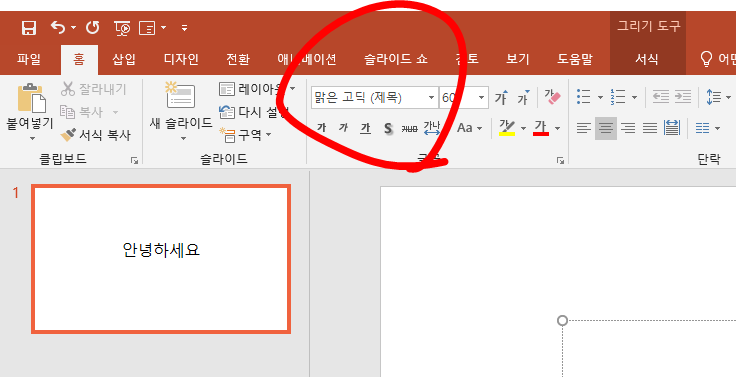
Task: Decrease font size with the smaller 가
Action: 524,98
